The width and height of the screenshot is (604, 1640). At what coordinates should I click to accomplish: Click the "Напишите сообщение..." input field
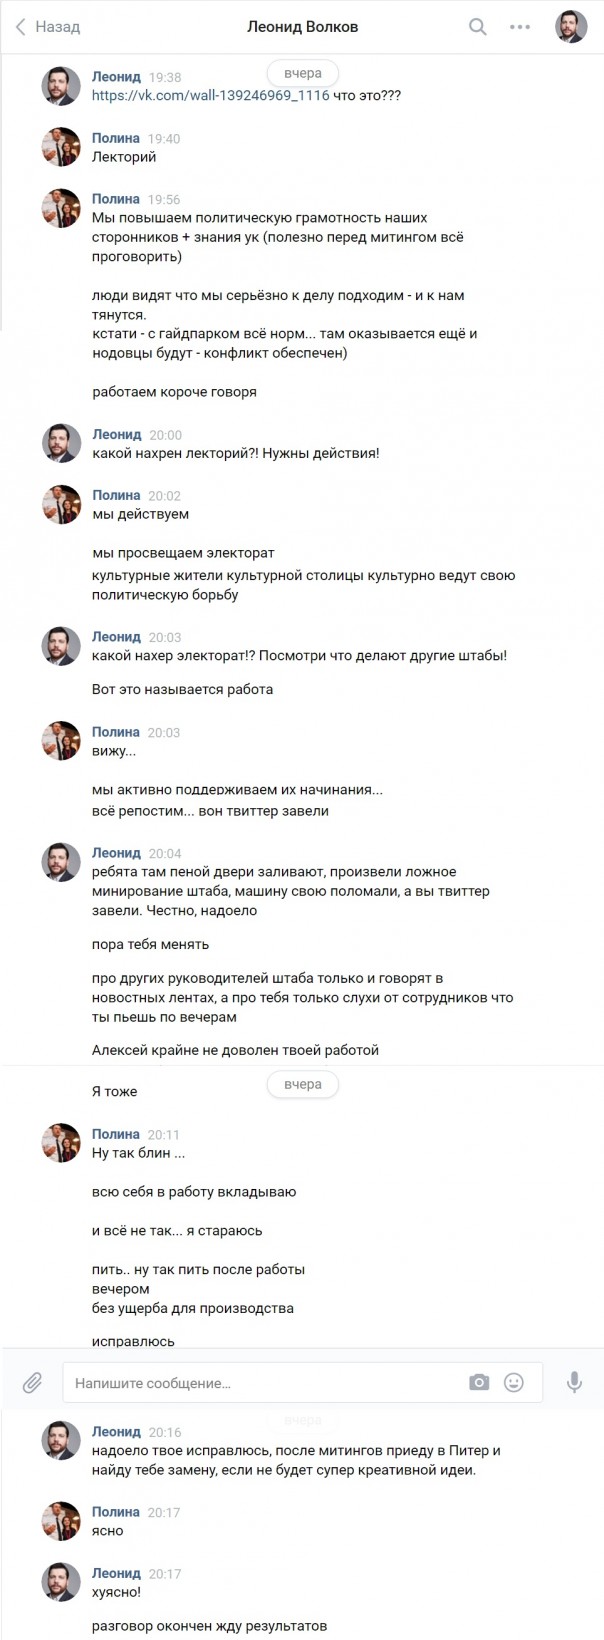click(150, 1381)
